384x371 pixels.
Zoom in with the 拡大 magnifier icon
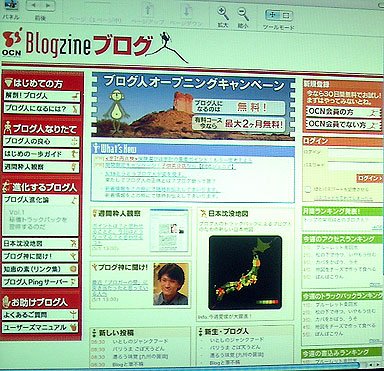click(223, 14)
